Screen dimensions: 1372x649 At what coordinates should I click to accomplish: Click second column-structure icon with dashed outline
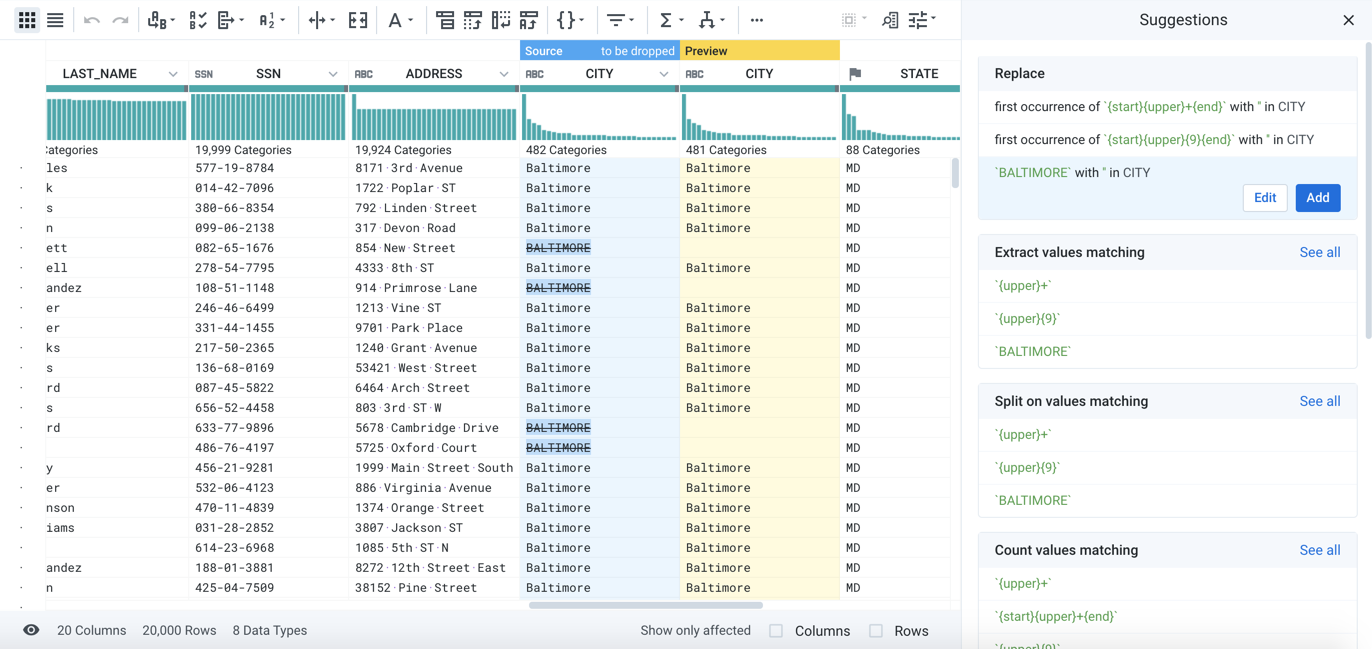pos(473,20)
